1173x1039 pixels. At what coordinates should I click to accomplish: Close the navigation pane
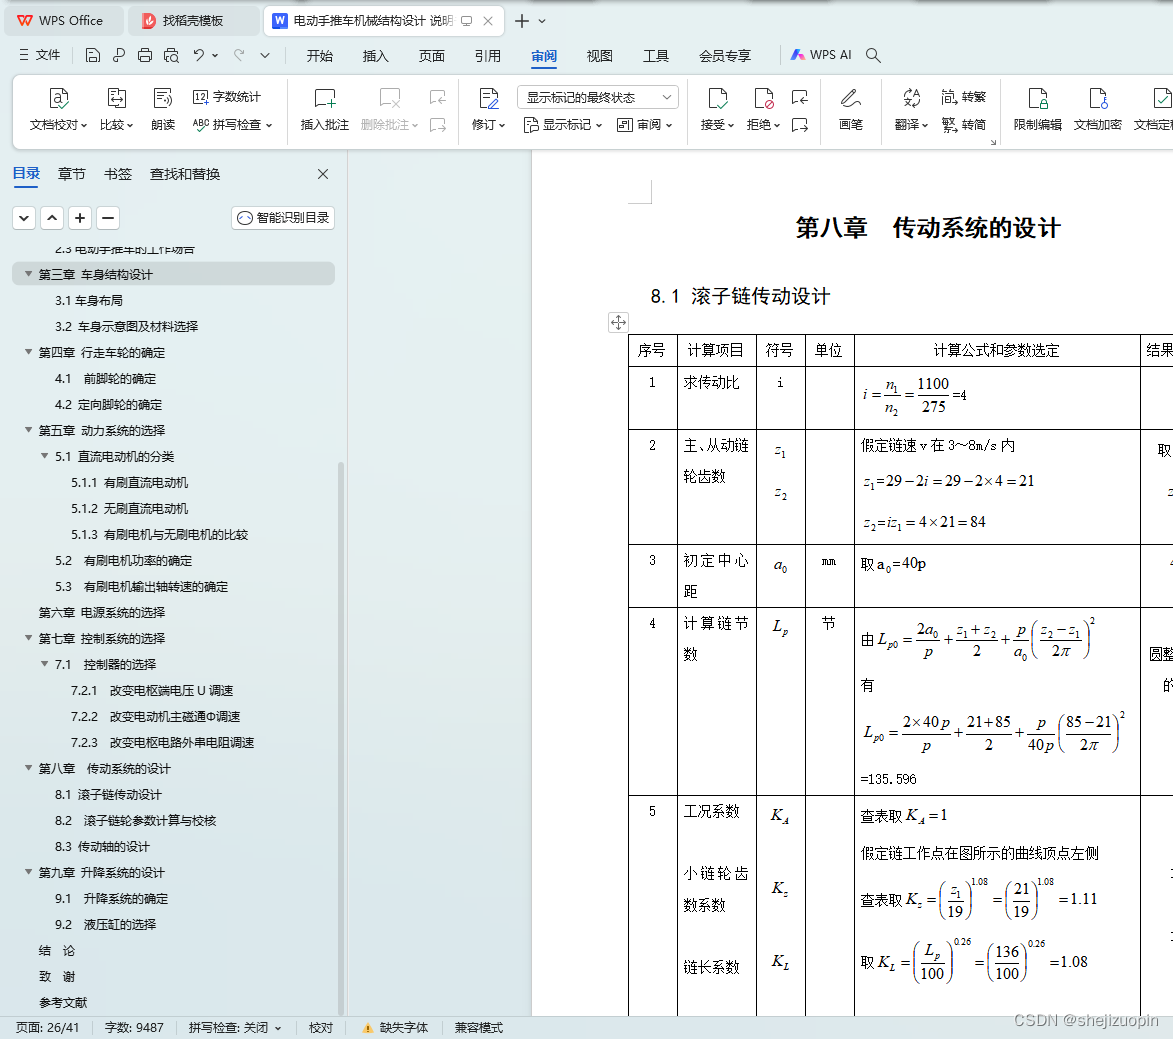tap(322, 174)
